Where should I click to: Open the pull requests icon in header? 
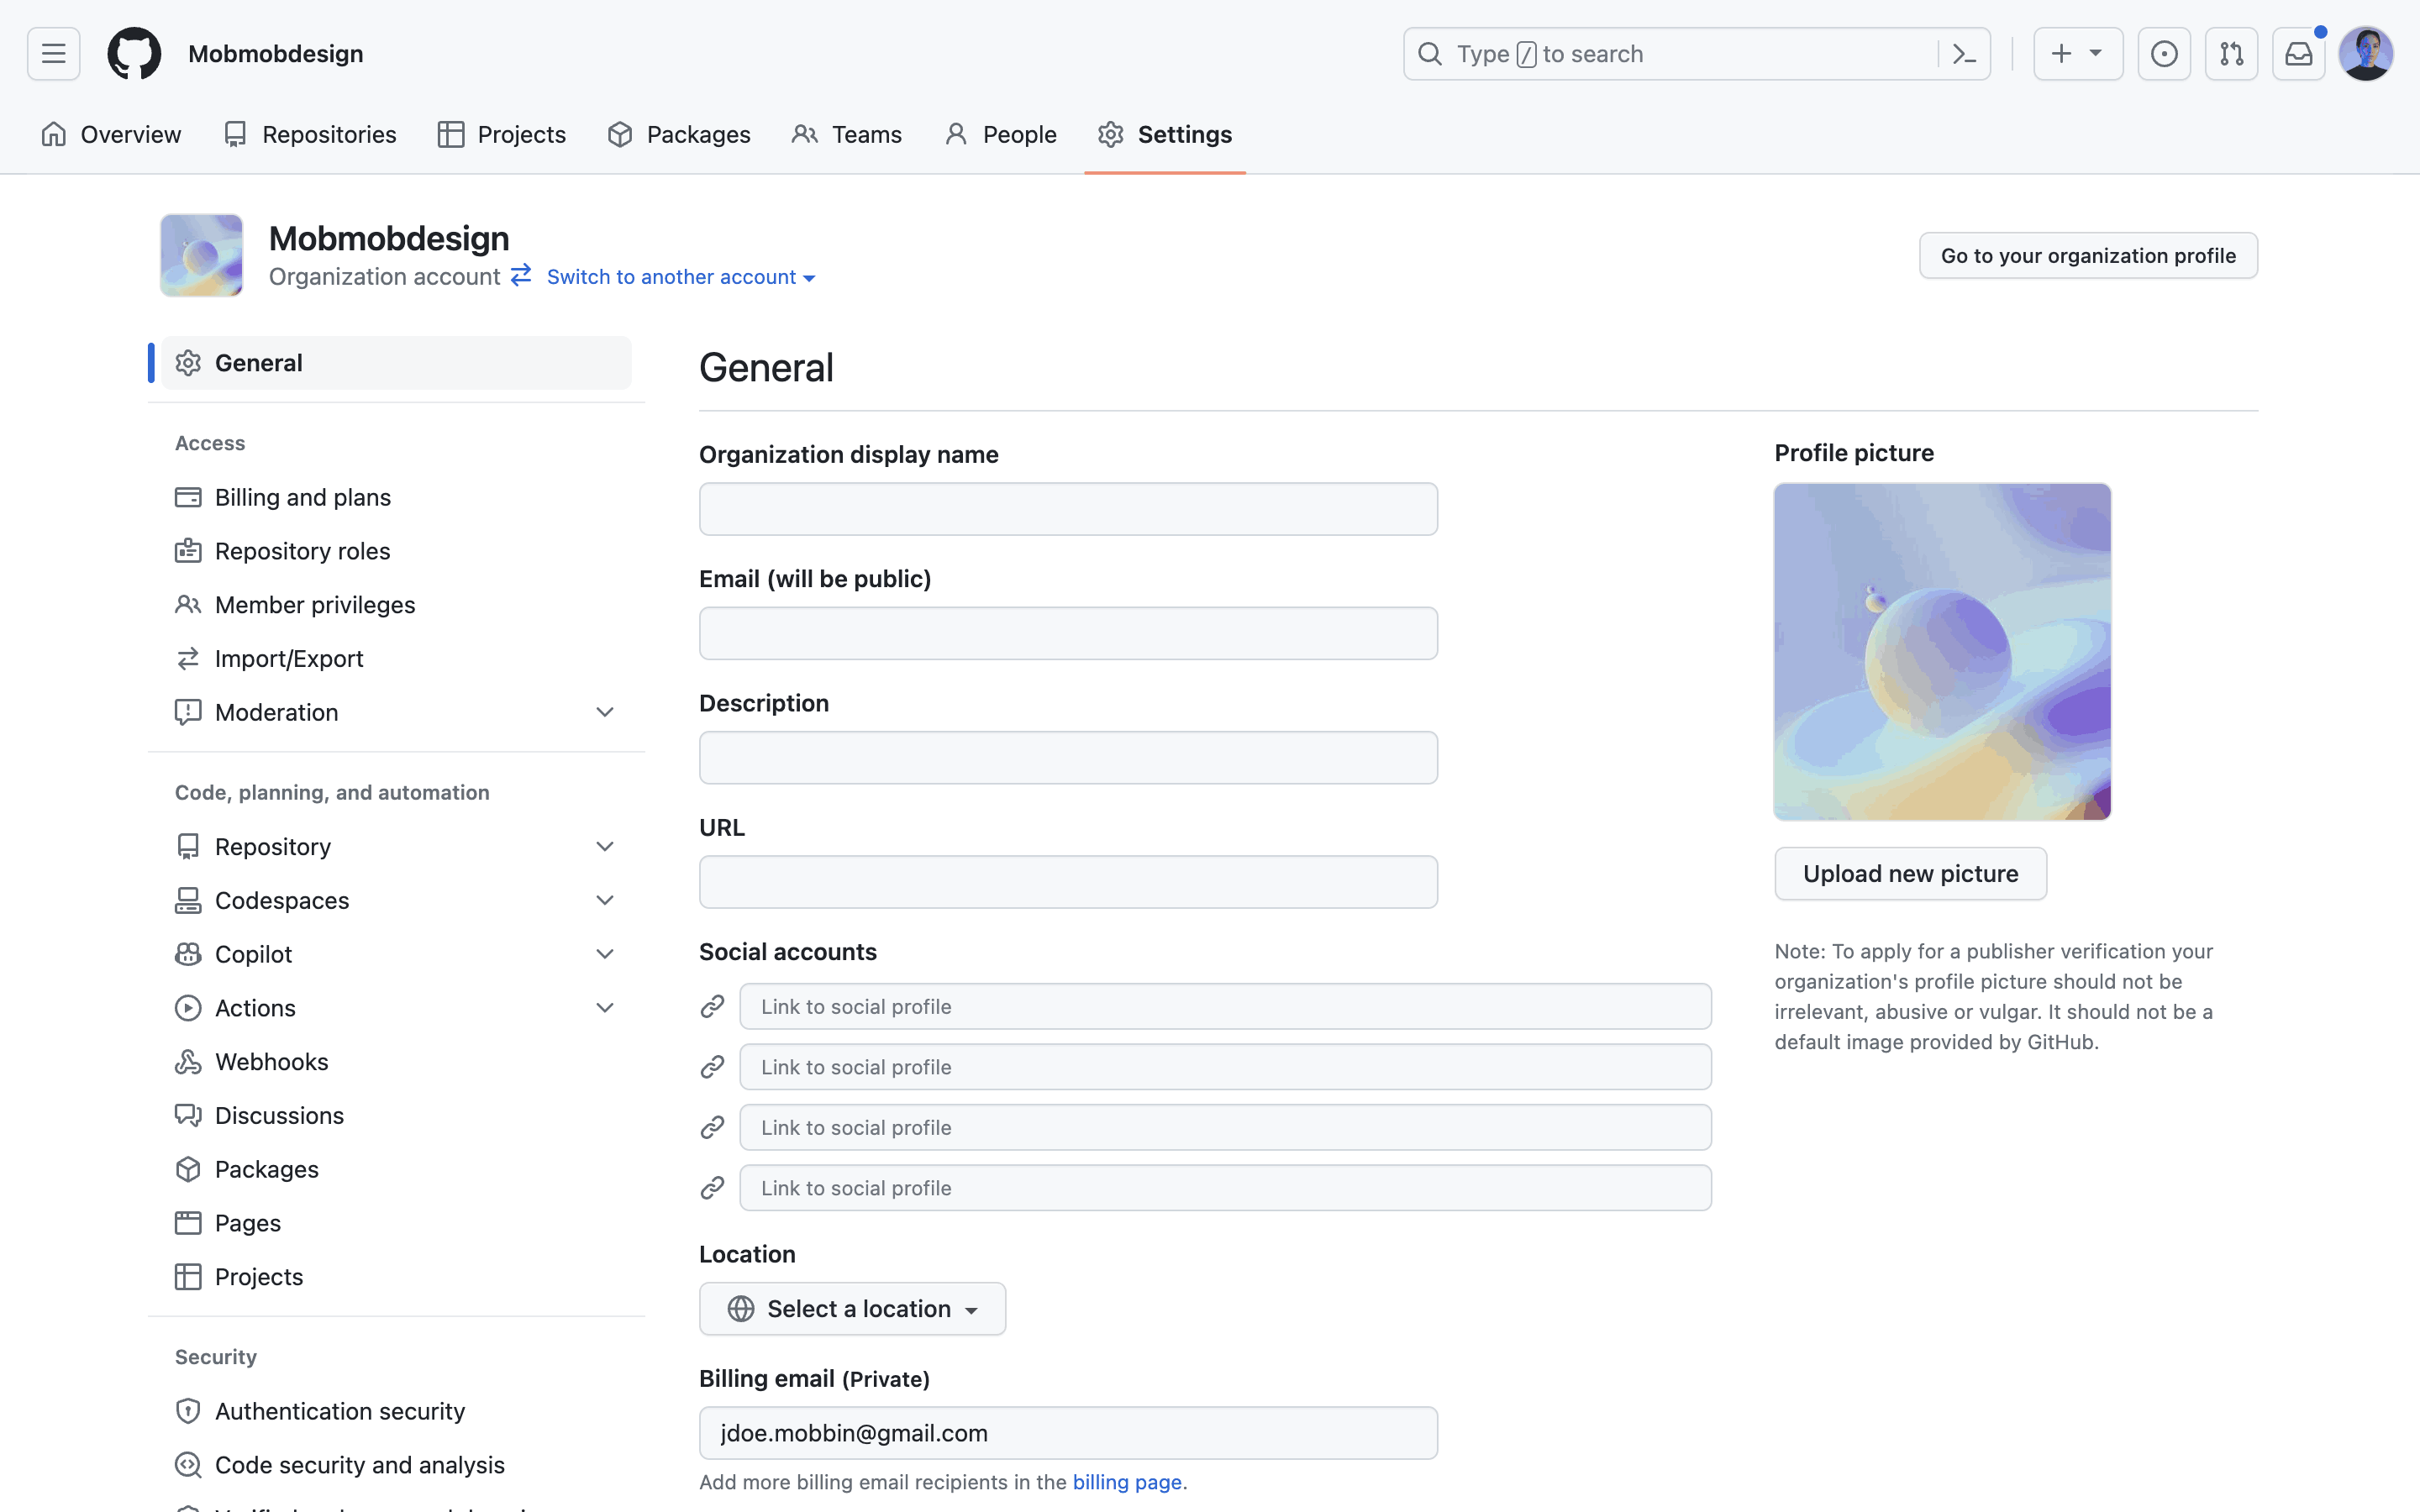pos(2231,54)
